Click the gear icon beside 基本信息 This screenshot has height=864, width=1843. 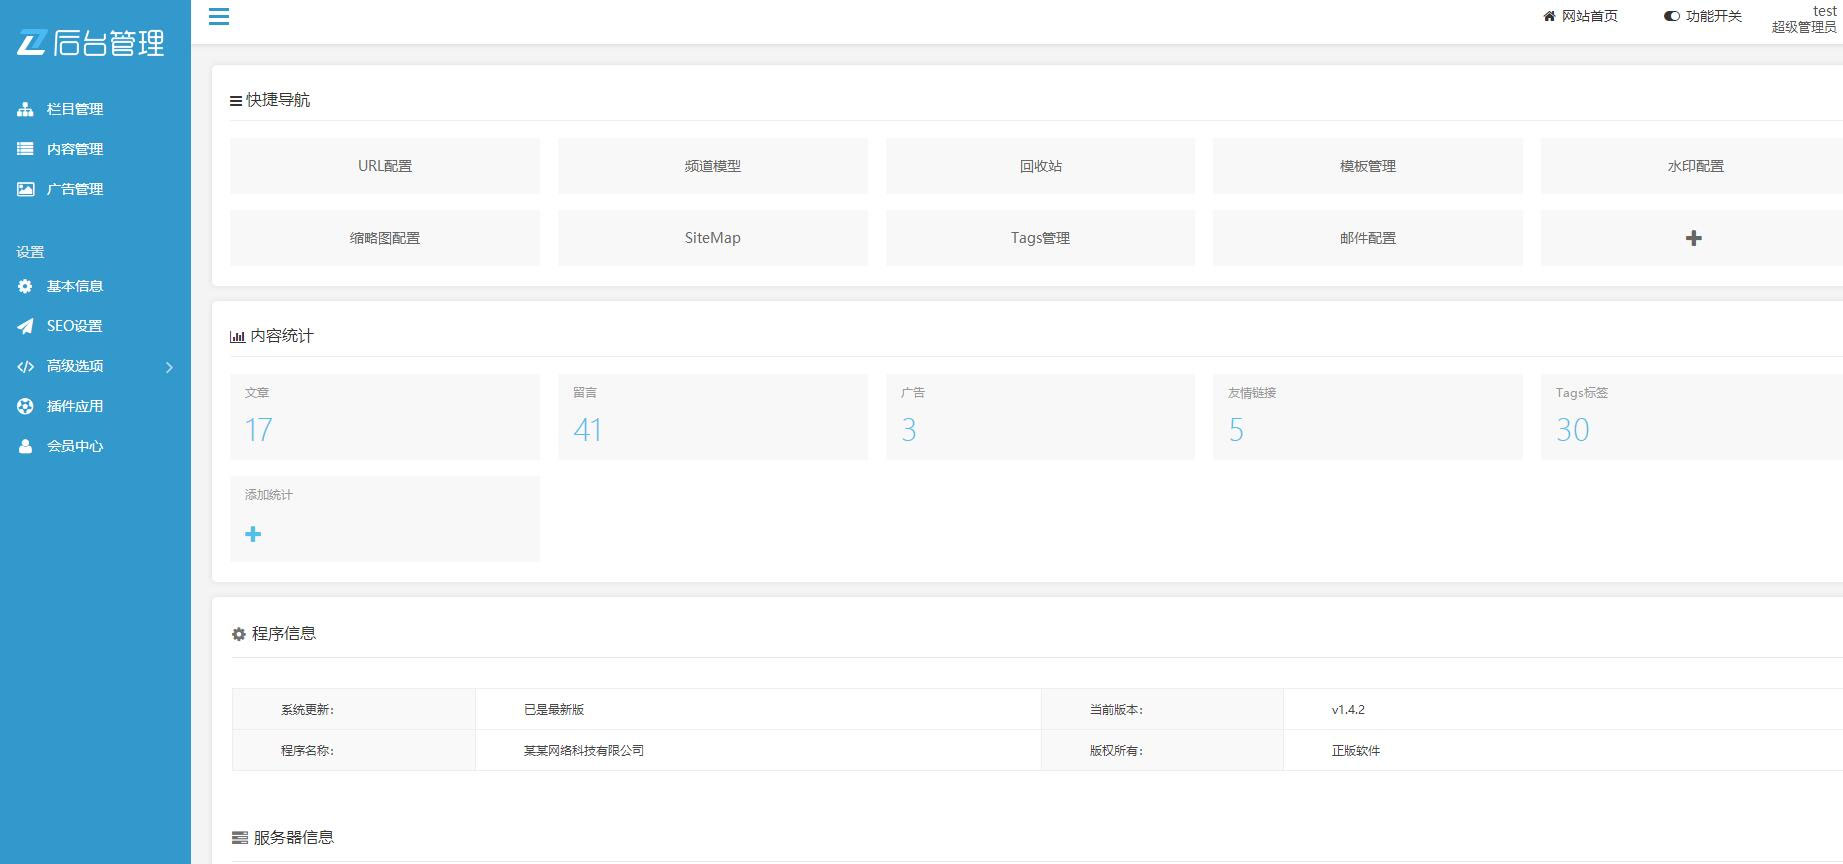click(26, 286)
